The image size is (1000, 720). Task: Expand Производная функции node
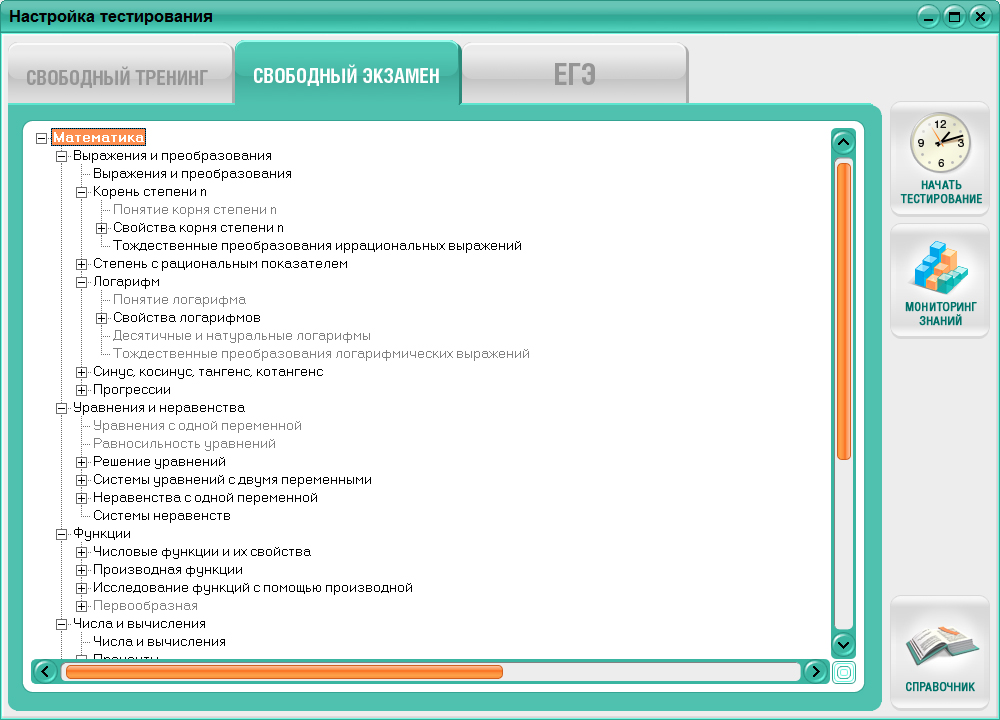point(82,570)
